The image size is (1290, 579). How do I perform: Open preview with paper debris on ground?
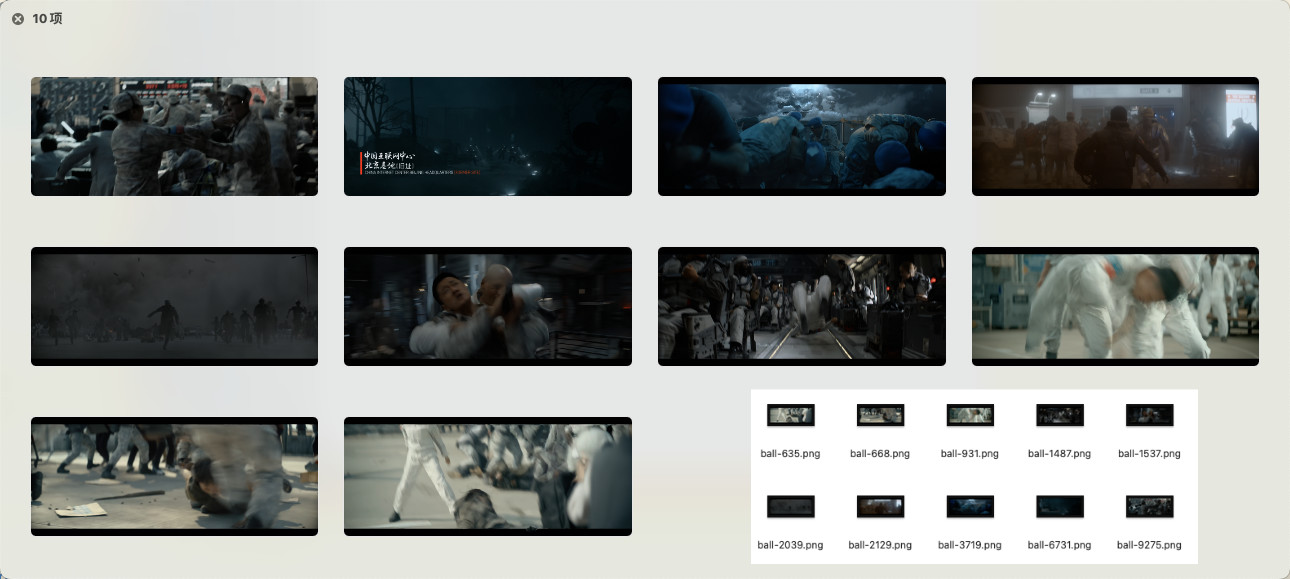174,476
